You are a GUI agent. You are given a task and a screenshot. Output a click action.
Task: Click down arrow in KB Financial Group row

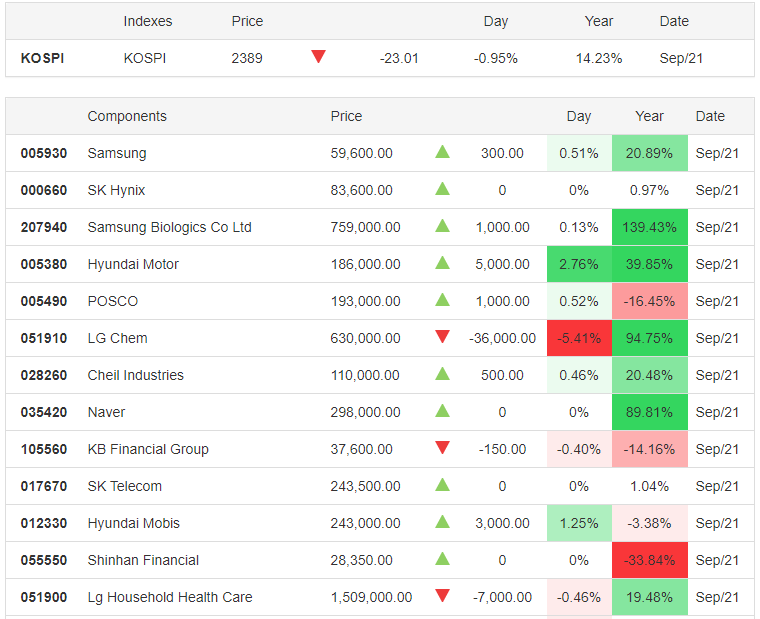click(443, 447)
